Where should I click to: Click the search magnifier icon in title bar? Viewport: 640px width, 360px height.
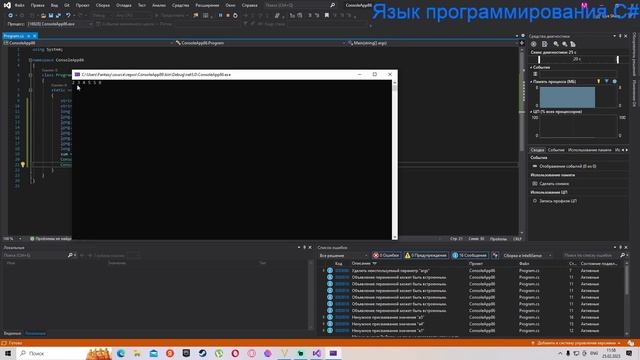tap(332, 5)
